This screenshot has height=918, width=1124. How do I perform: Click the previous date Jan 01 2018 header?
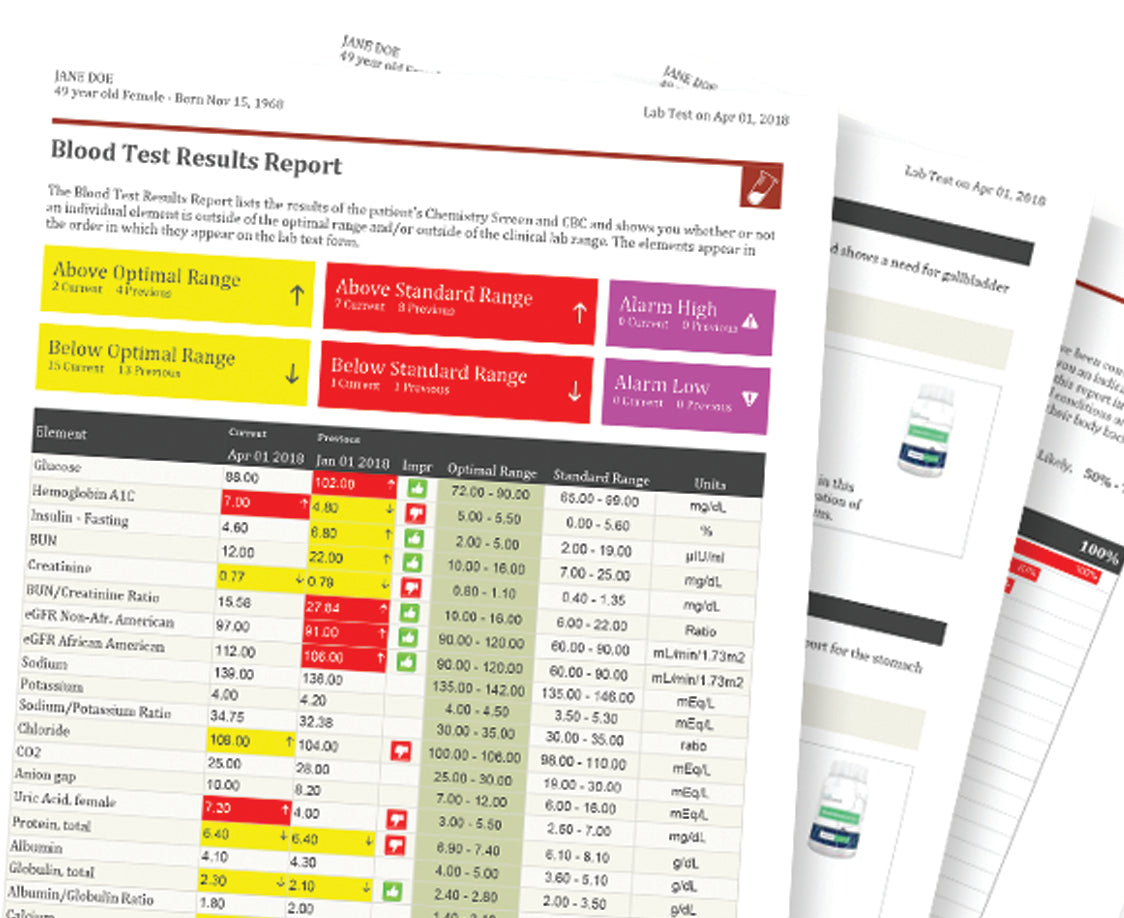click(x=353, y=462)
